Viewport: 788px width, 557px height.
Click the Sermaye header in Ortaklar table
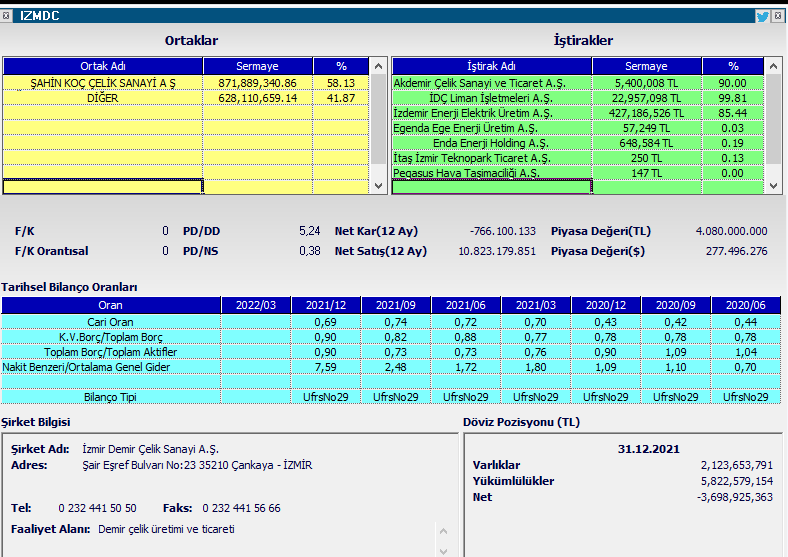[257, 66]
